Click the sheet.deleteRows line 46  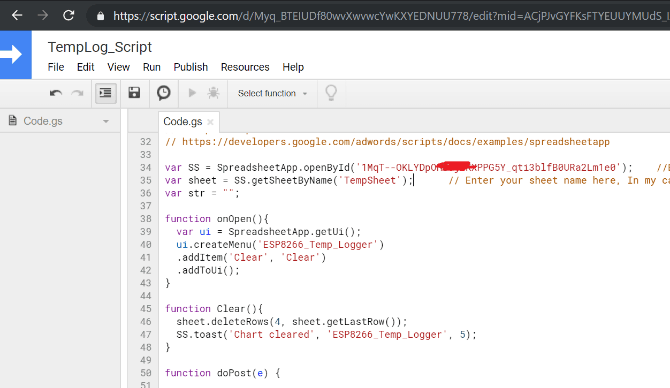pos(292,321)
